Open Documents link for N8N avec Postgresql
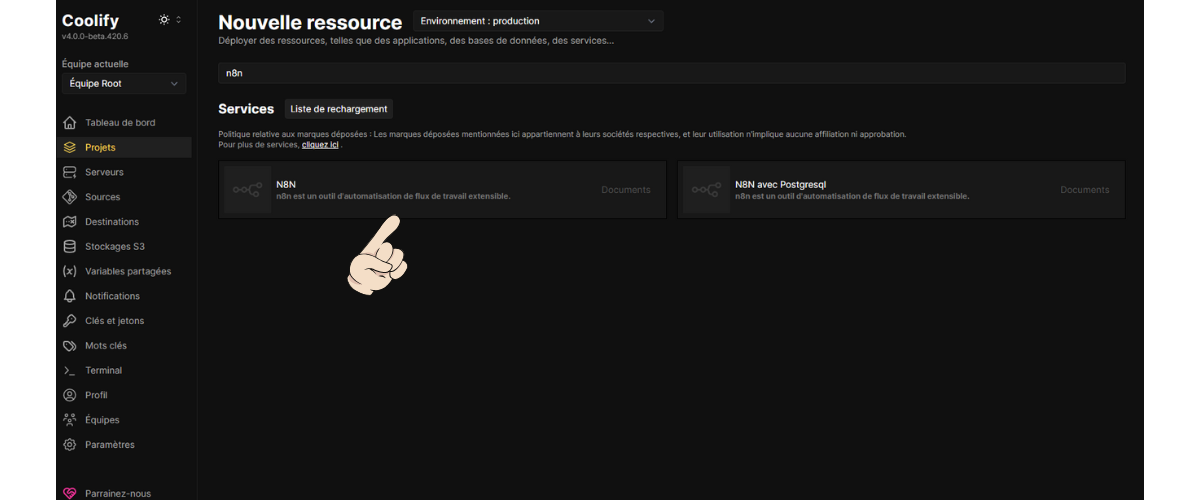This screenshot has height=500, width=1200. [x=1085, y=190]
